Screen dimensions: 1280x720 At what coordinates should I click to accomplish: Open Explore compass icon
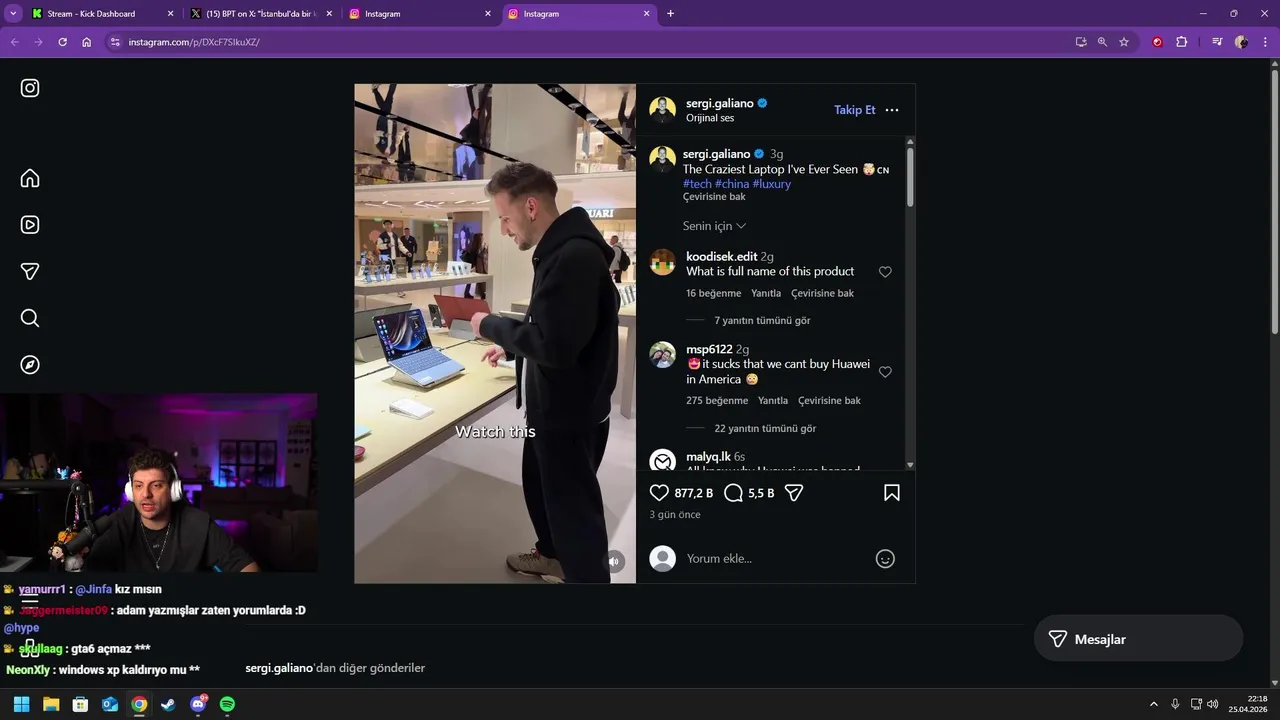[x=30, y=365]
